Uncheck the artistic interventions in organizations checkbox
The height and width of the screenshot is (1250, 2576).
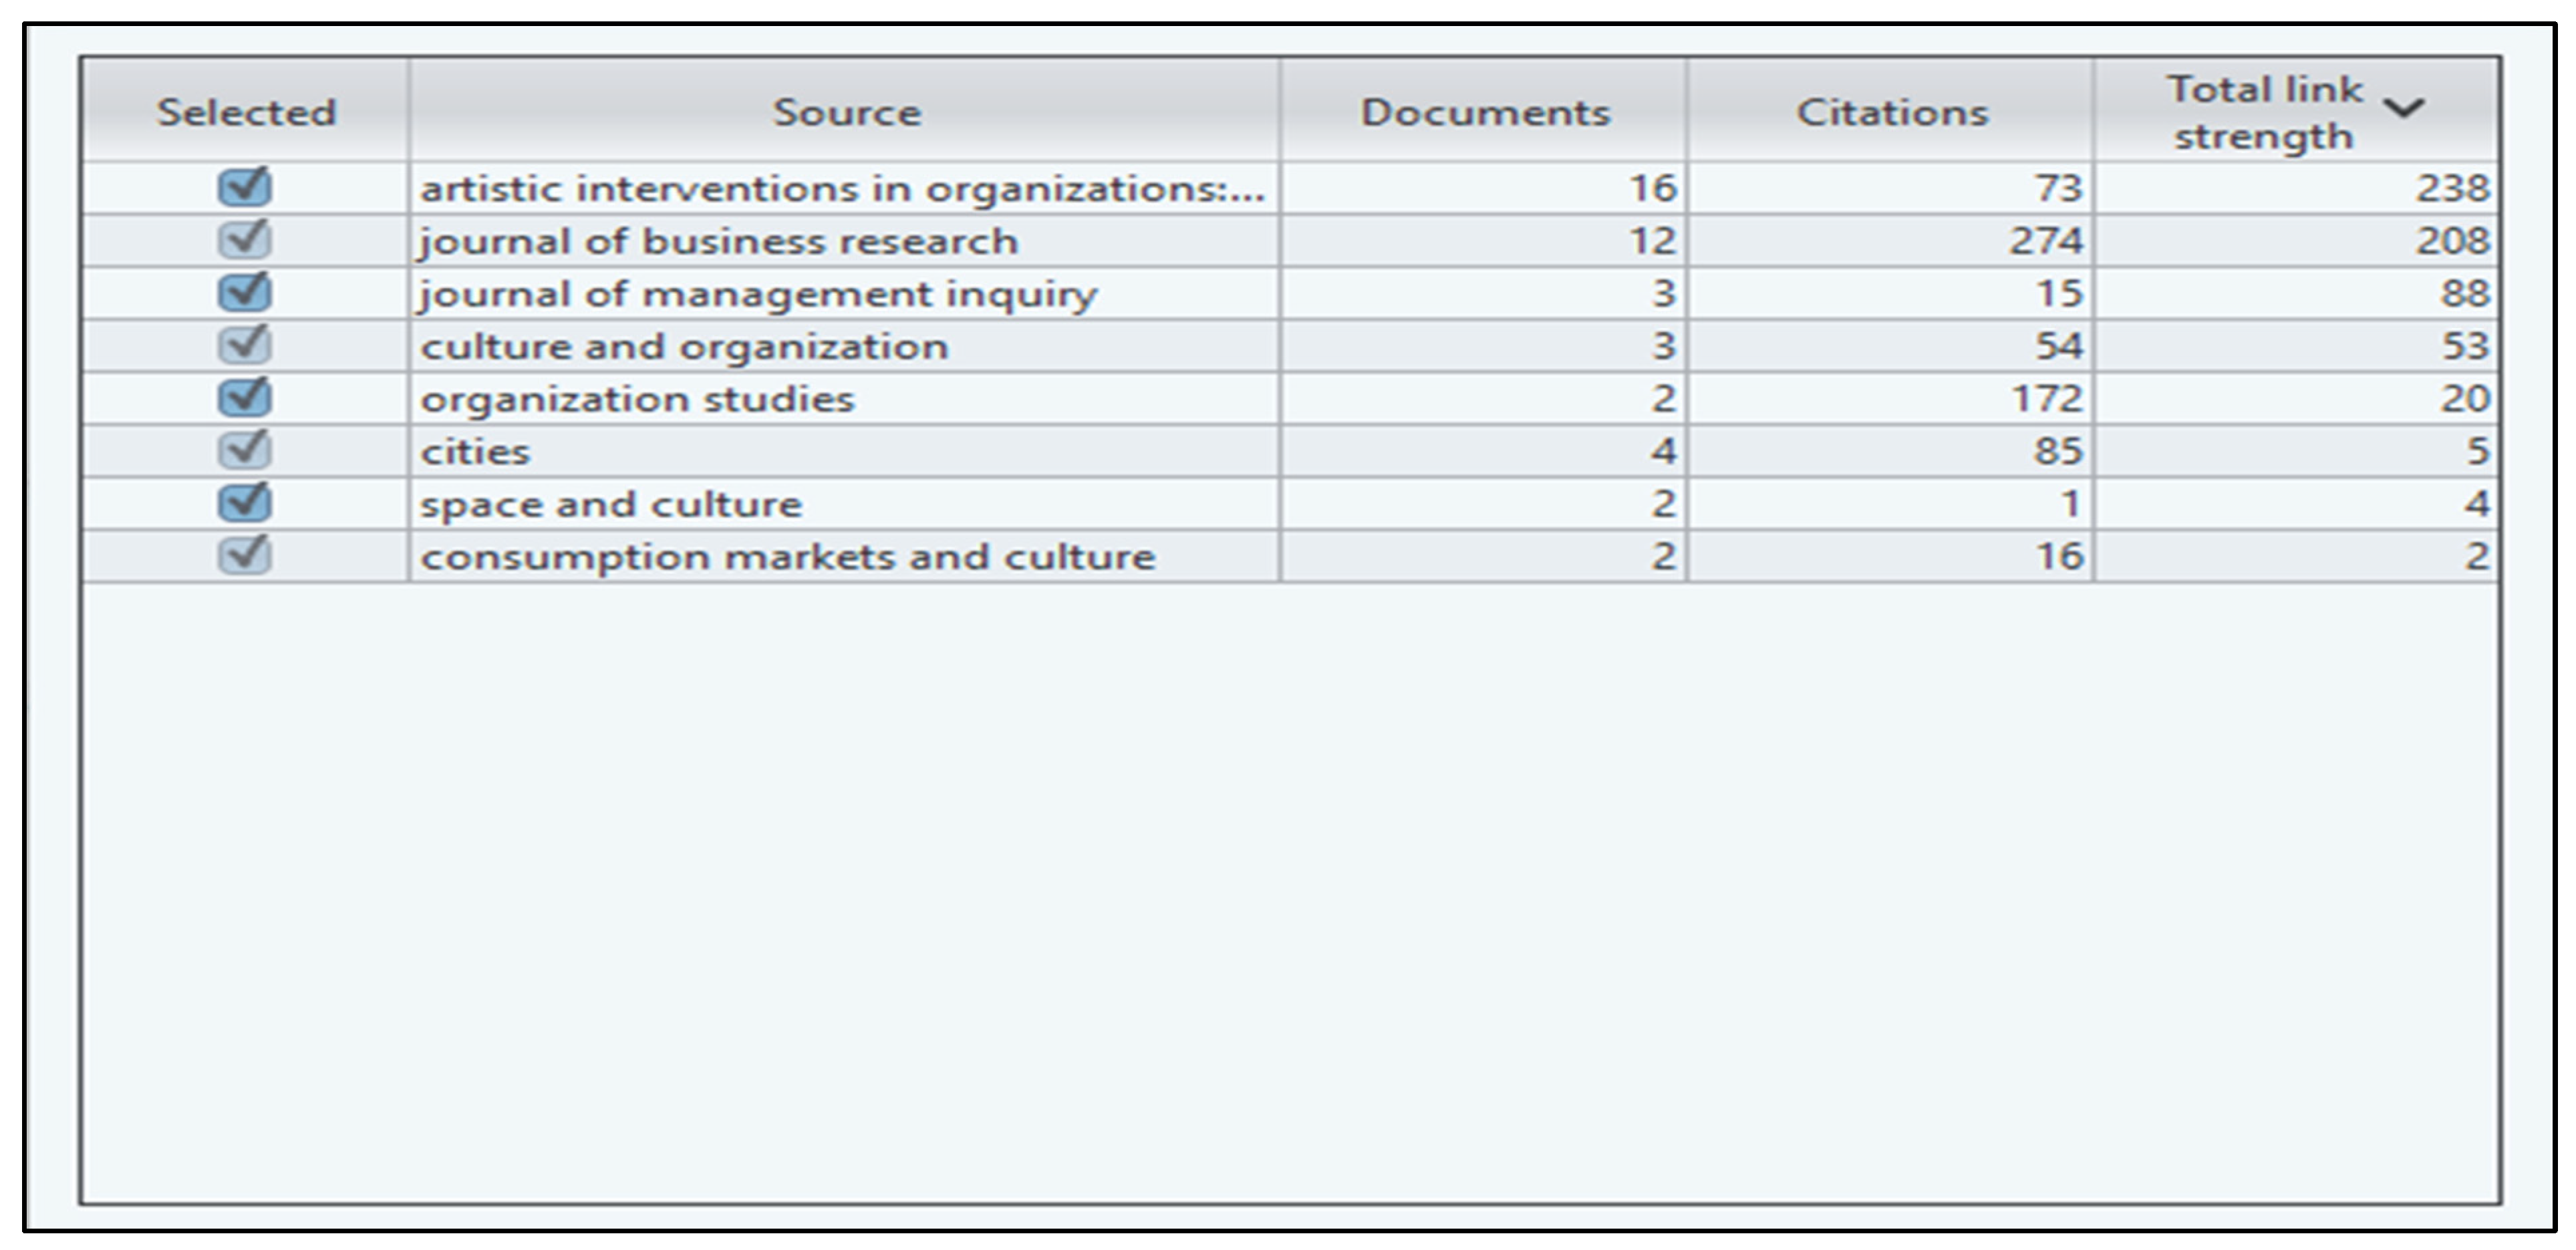coord(244,187)
